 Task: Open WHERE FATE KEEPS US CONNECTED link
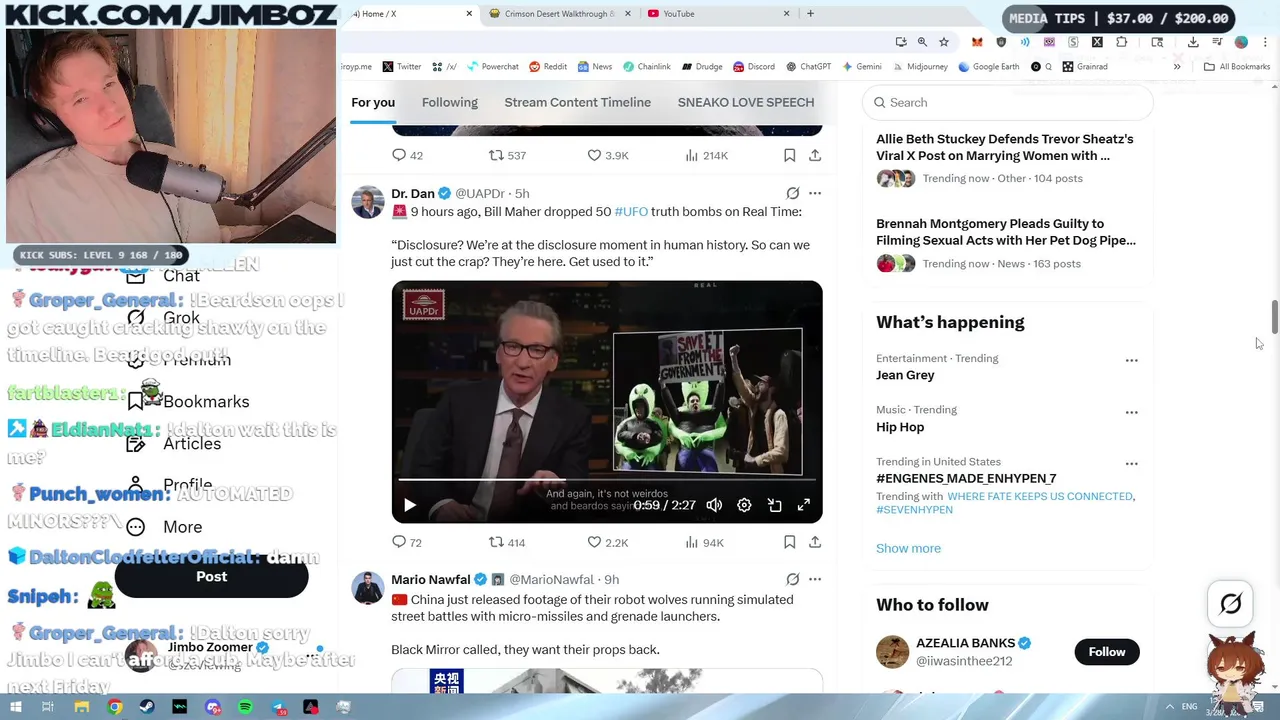(1040, 496)
